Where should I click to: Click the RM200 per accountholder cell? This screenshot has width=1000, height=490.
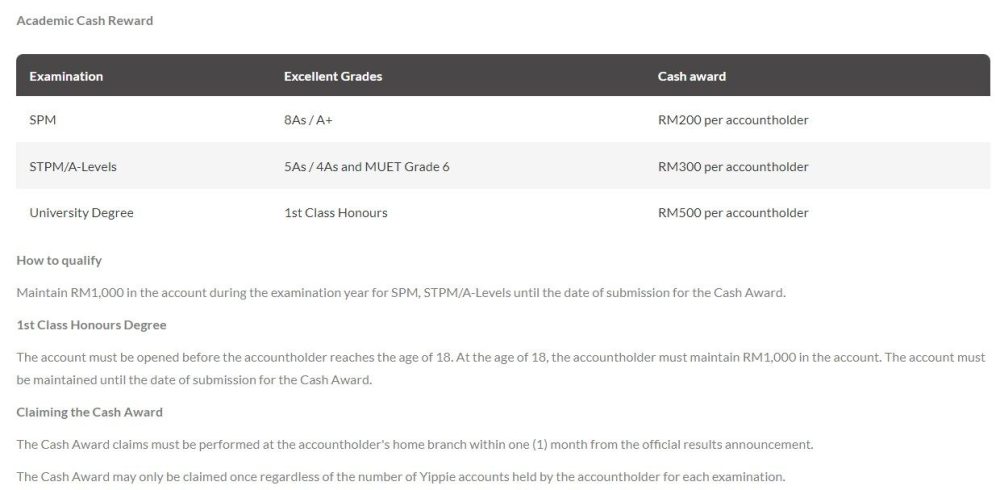733,120
